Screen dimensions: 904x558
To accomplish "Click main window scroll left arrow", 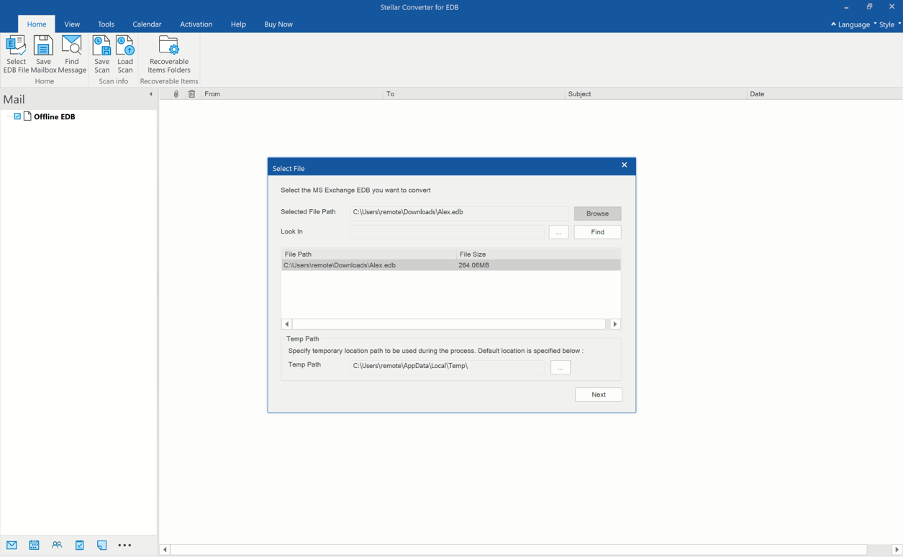I will (x=165, y=550).
